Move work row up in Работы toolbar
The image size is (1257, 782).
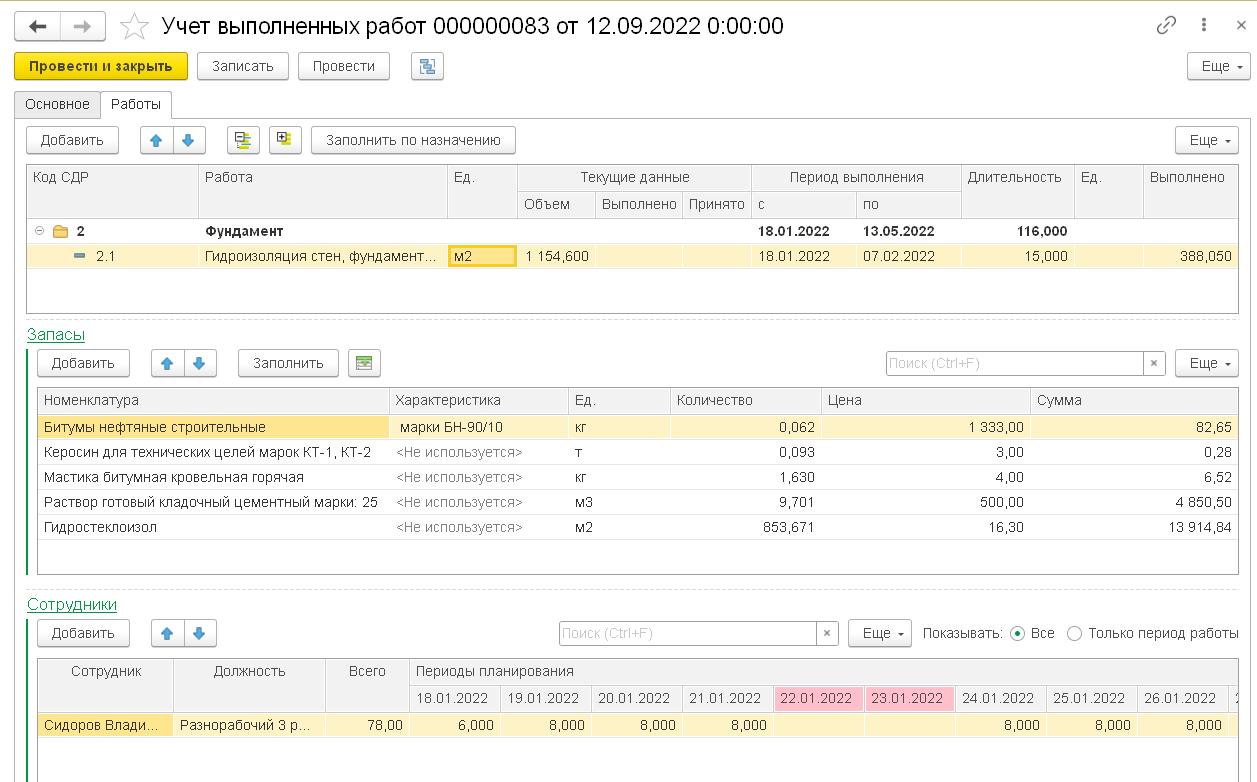tap(156, 141)
